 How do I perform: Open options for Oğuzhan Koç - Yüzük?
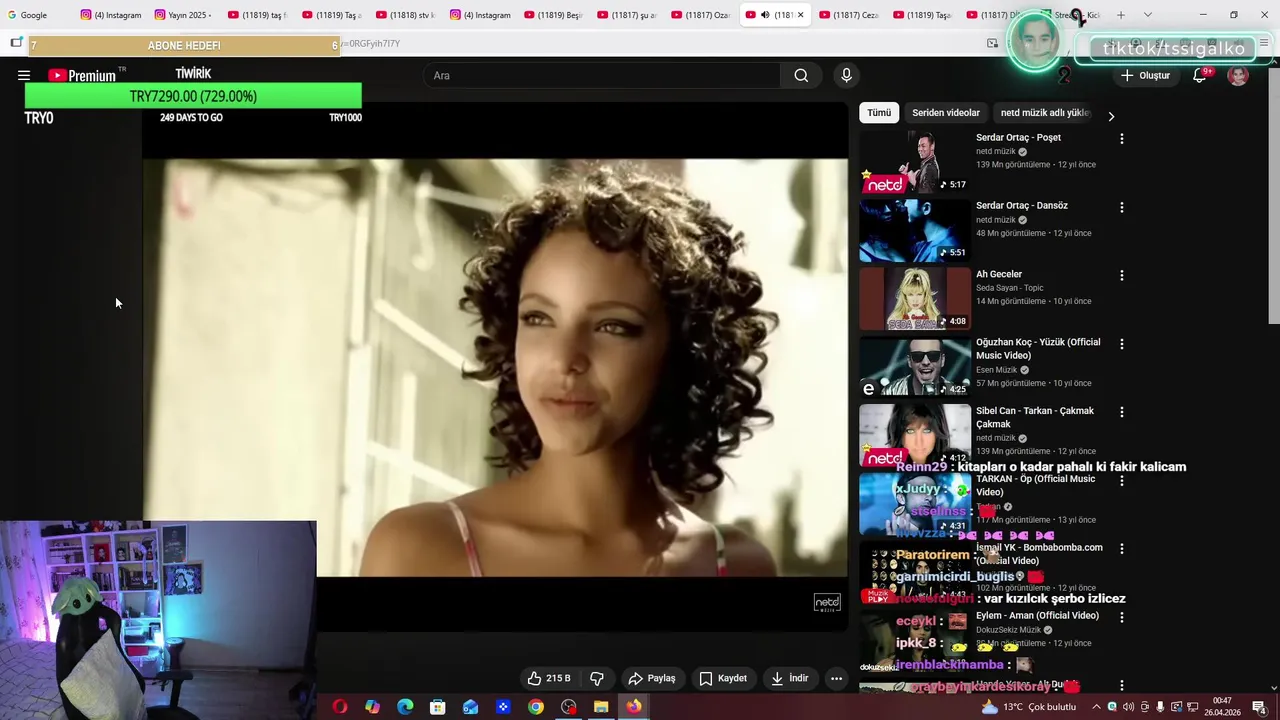(x=1121, y=344)
